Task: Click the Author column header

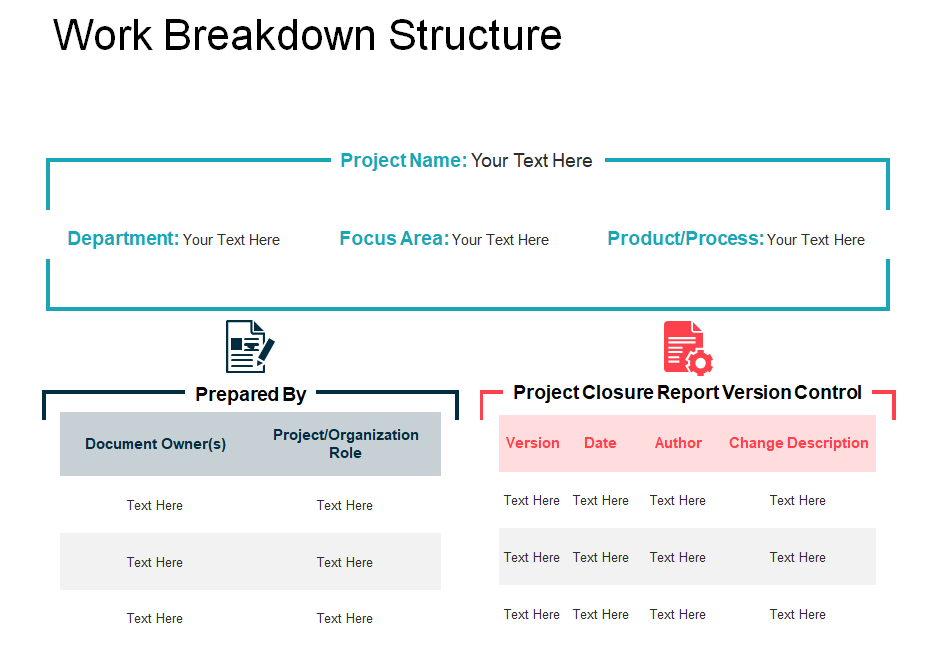Action: coord(678,443)
